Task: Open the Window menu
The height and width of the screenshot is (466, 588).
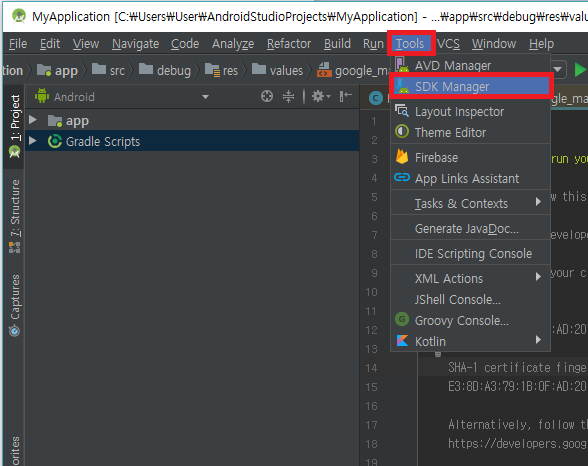Action: [x=494, y=44]
